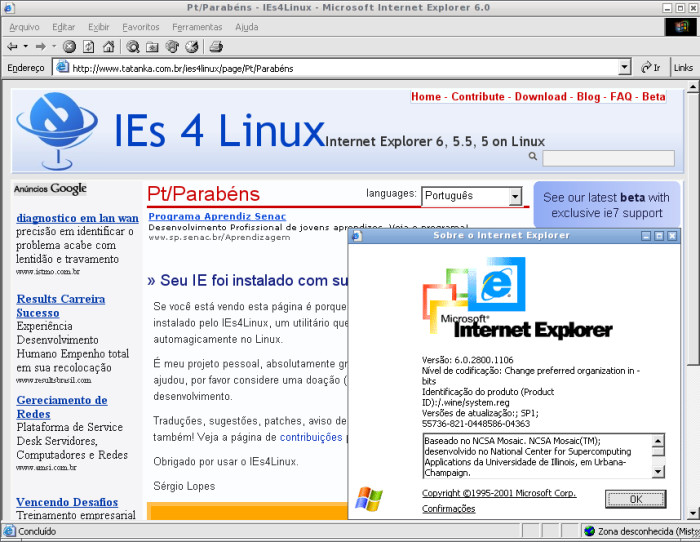
Task: Open the Search toolbar icon
Action: point(133,46)
